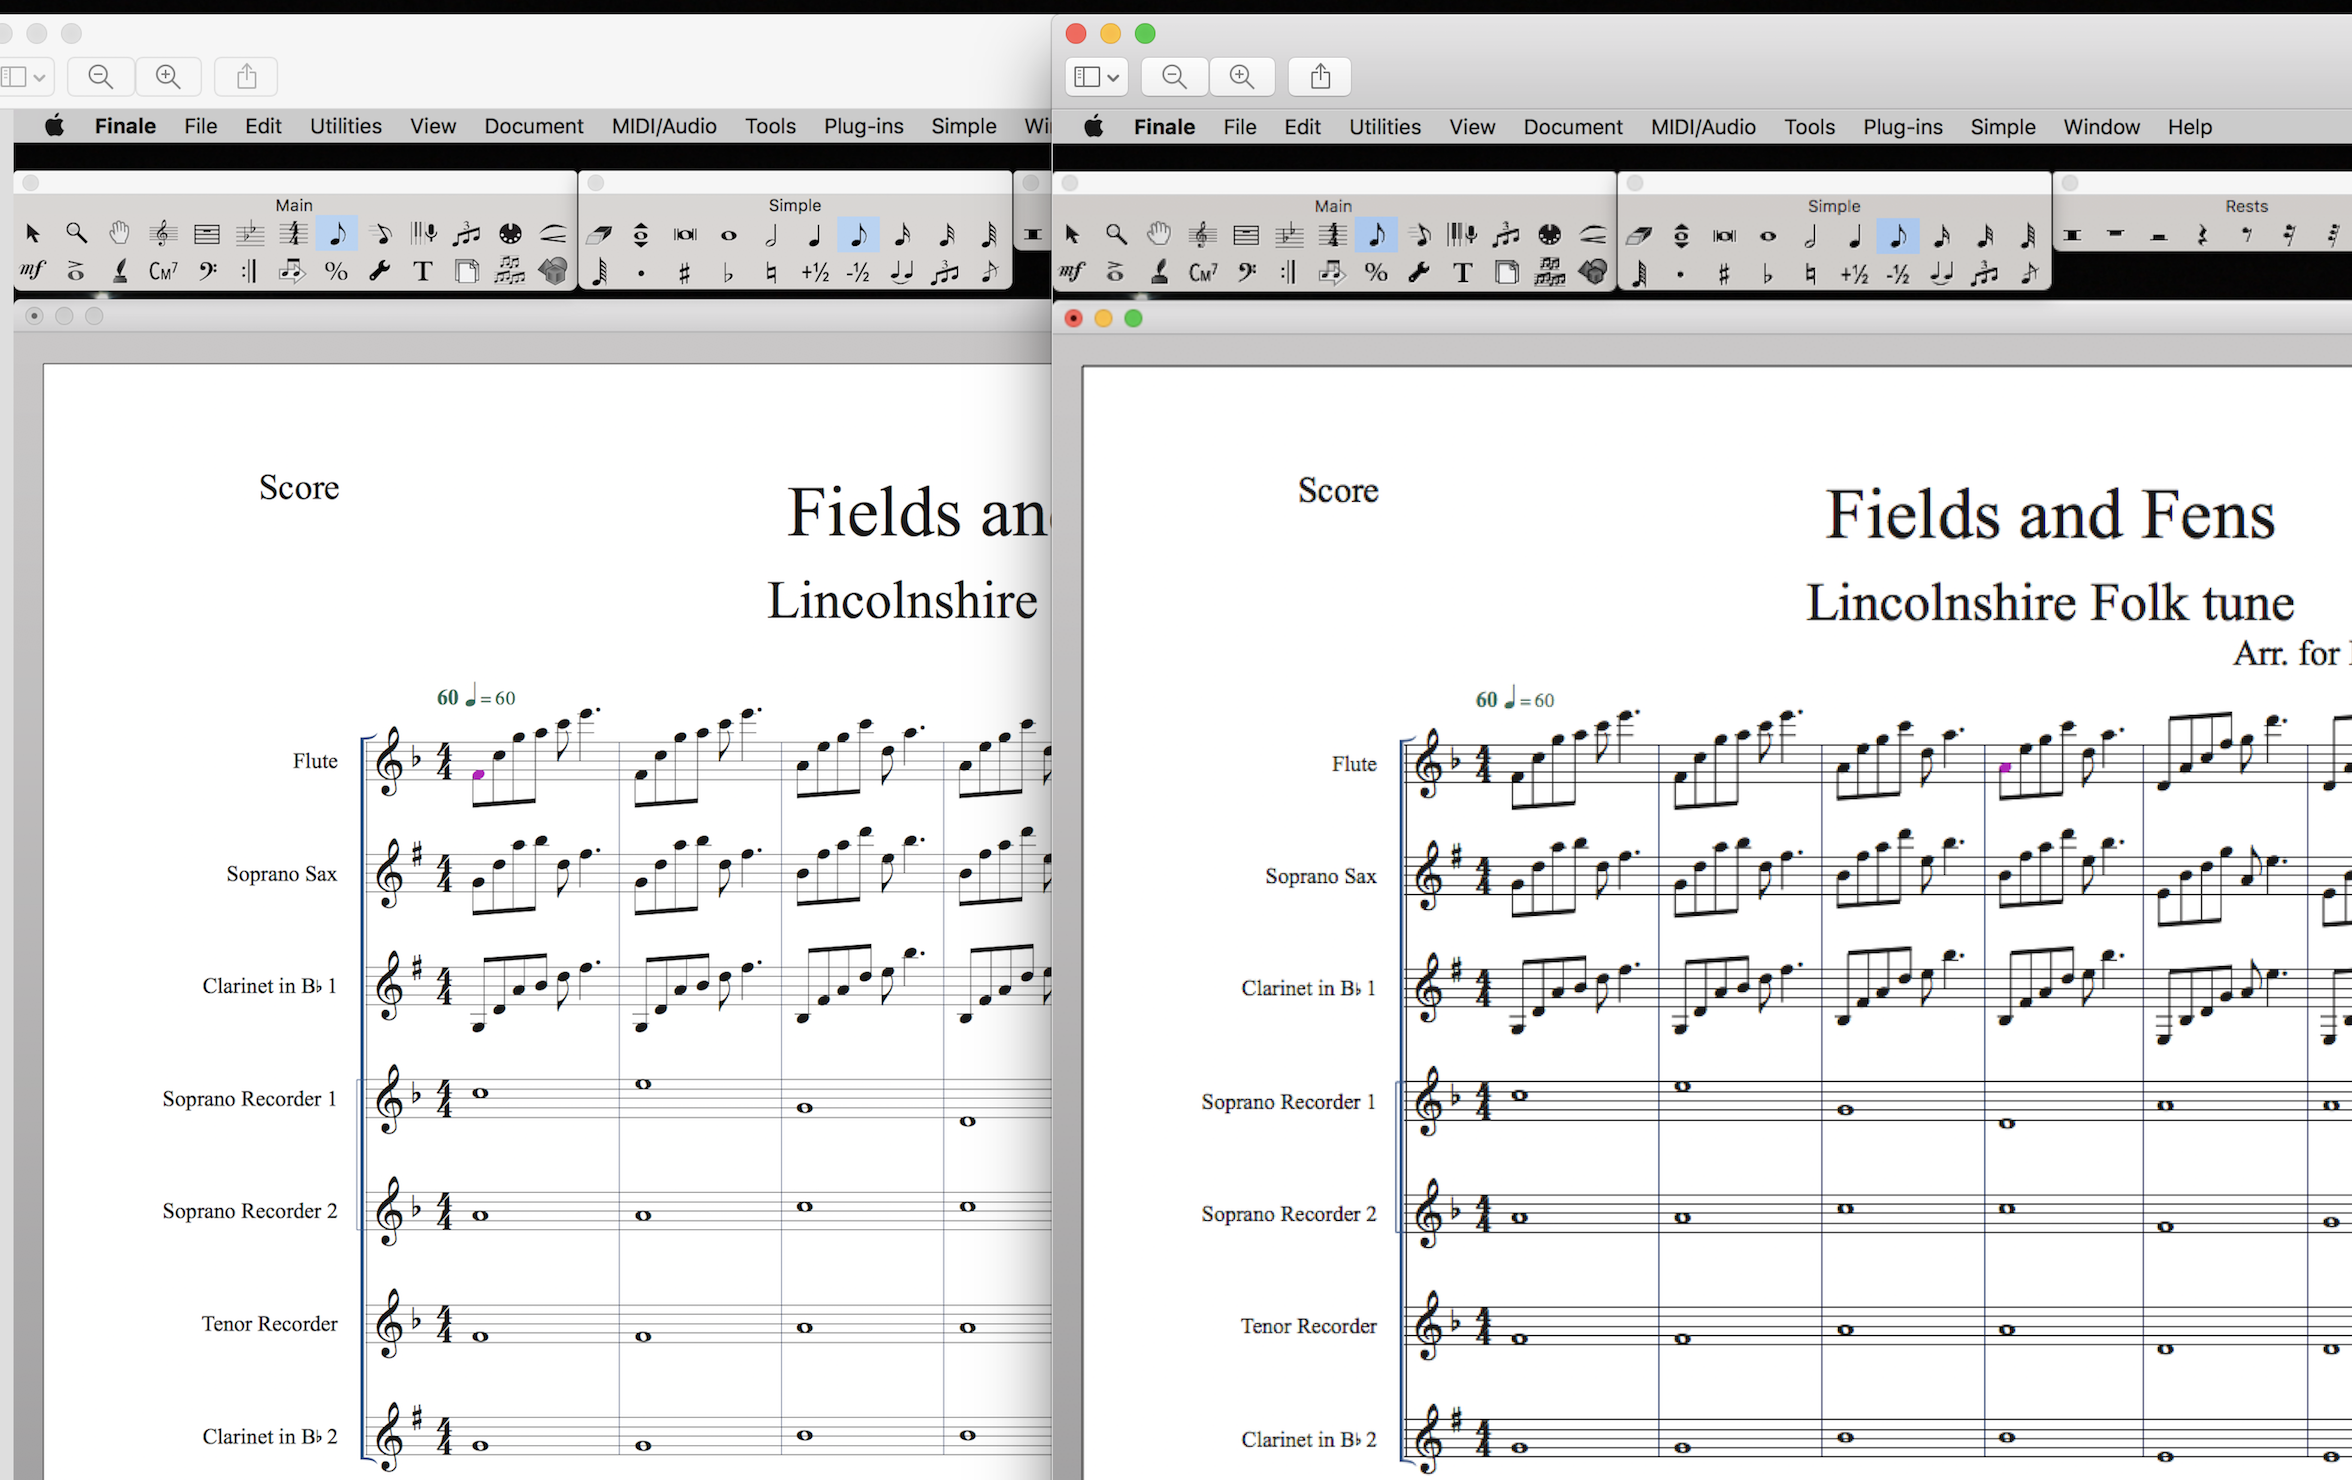Select the Repeat tool in the active window's Main palette

[x=1289, y=272]
